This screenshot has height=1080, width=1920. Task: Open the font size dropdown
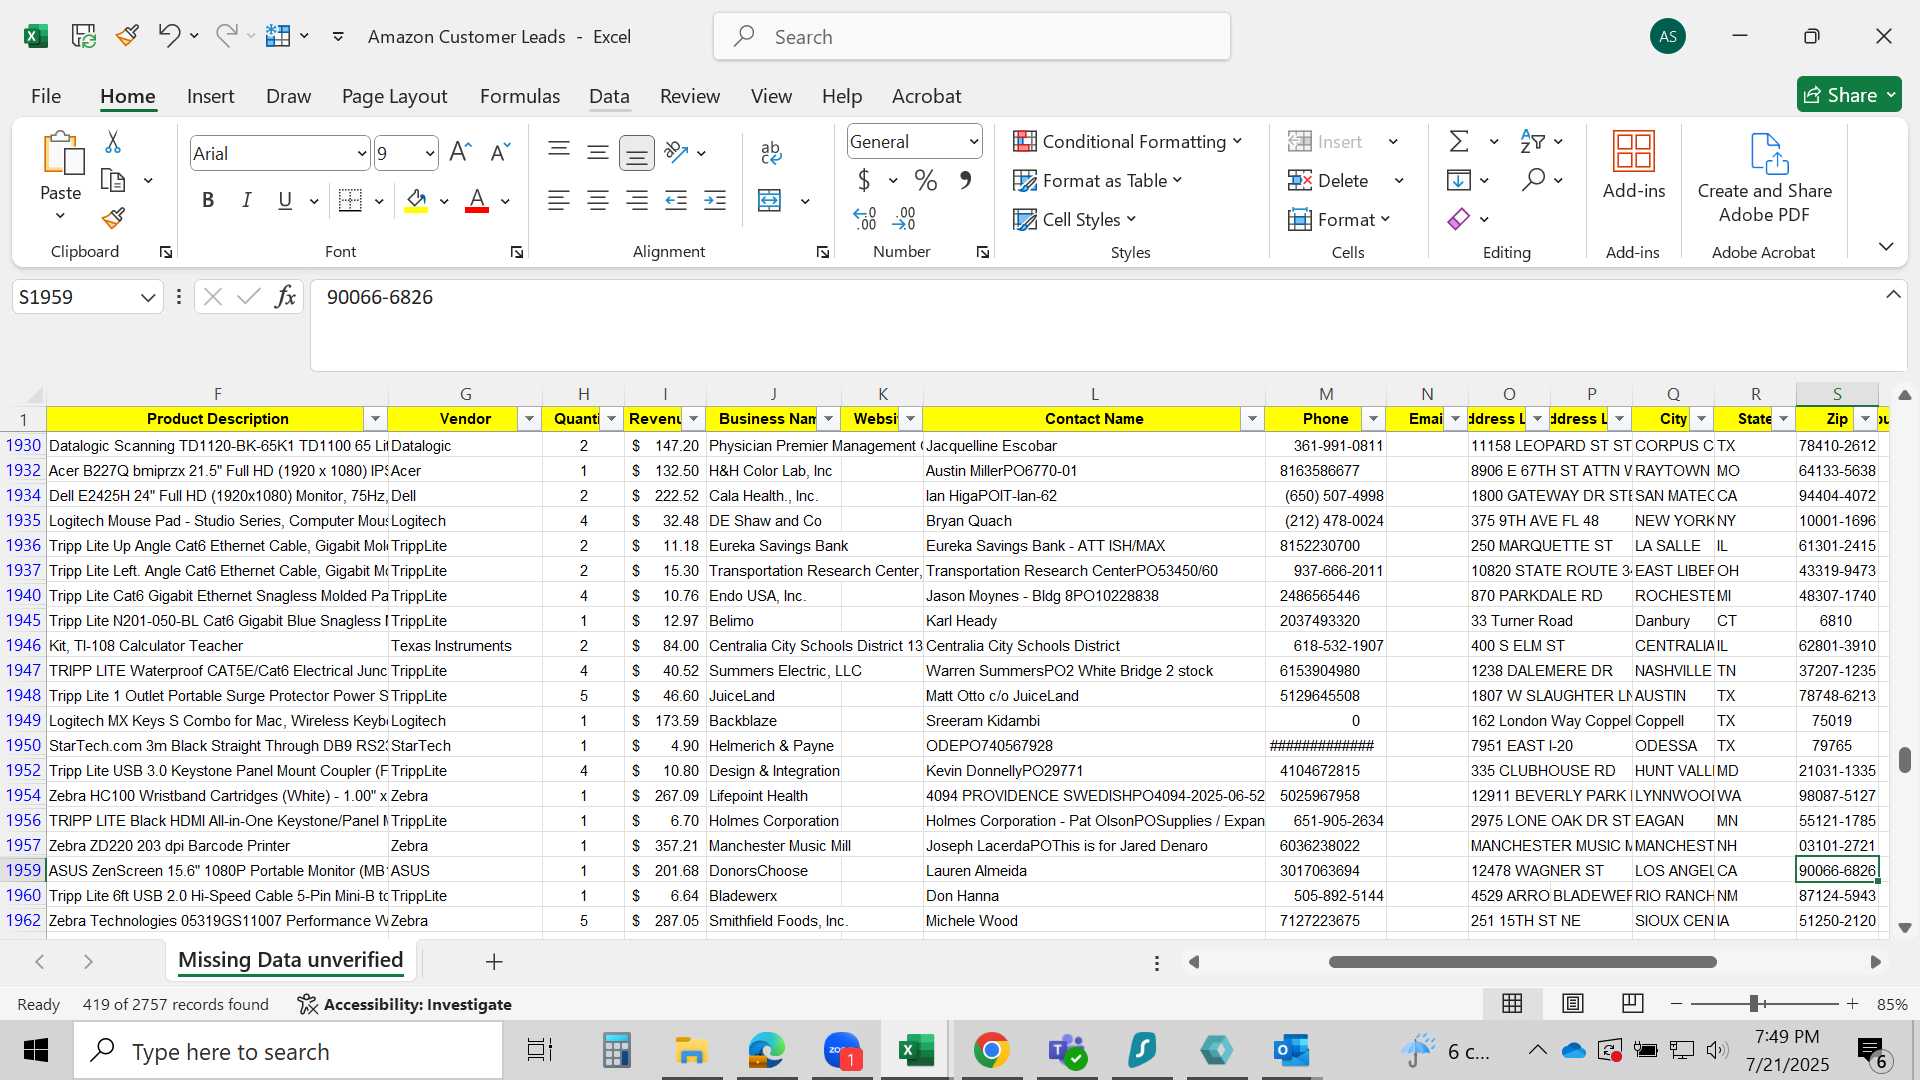point(430,153)
